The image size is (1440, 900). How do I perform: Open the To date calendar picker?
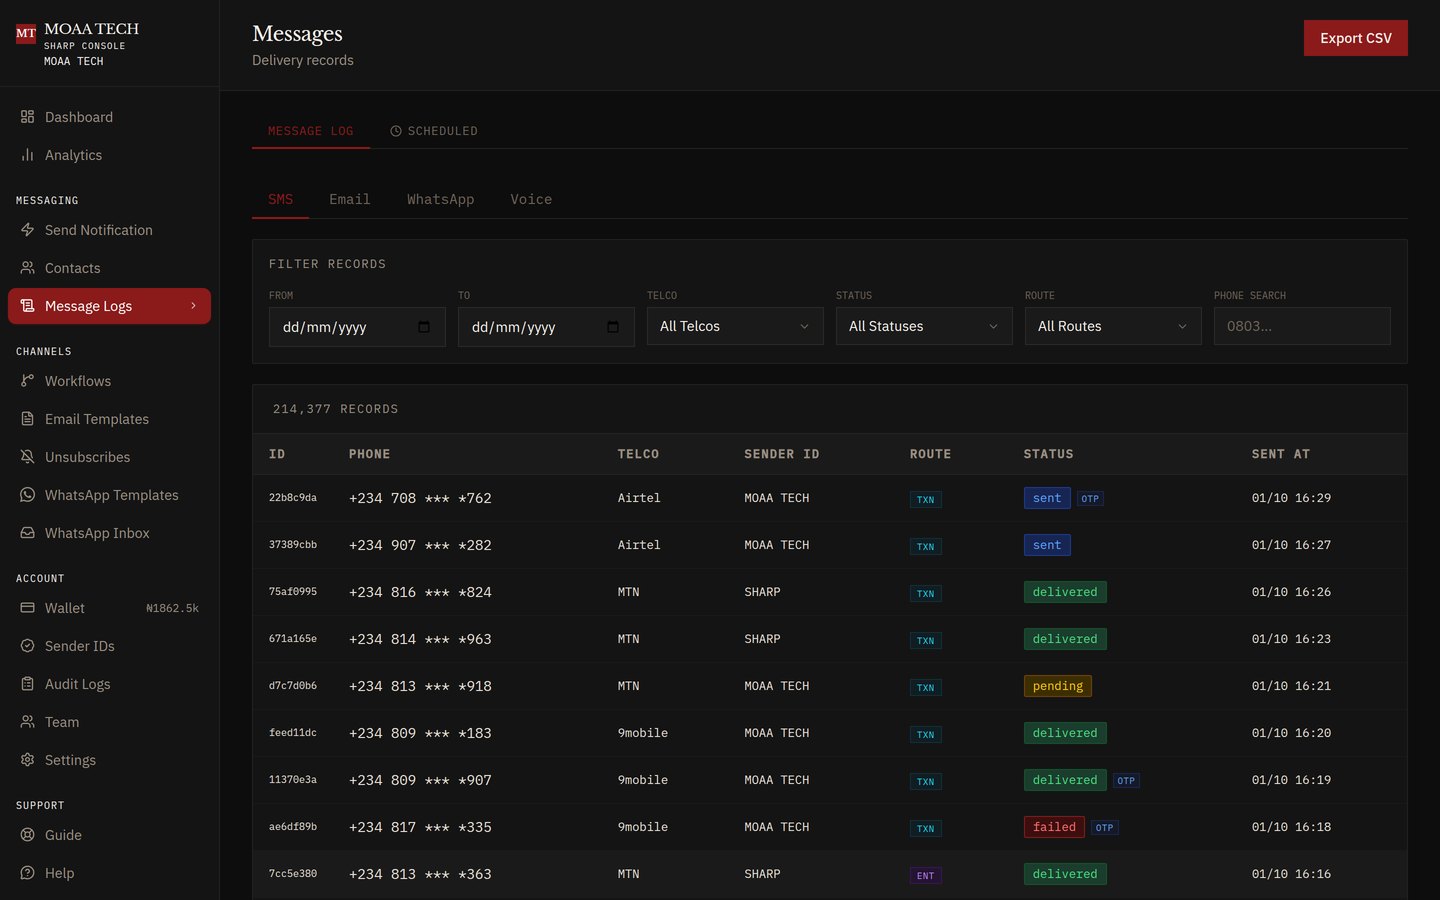tap(613, 327)
